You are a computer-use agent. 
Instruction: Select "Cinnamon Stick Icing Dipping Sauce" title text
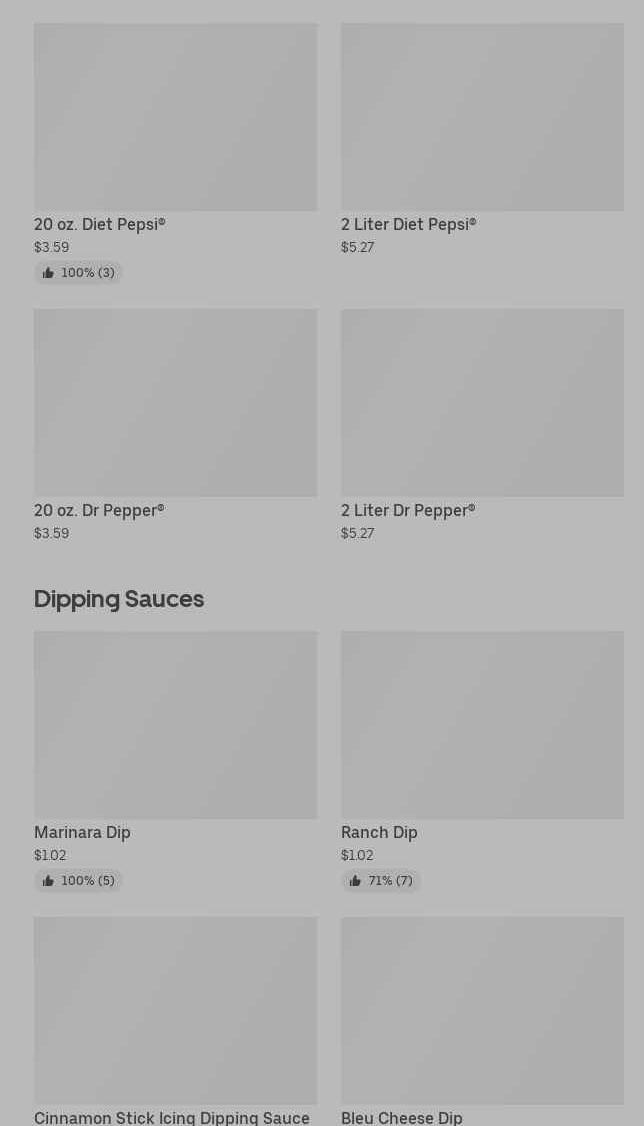pyautogui.click(x=172, y=1118)
